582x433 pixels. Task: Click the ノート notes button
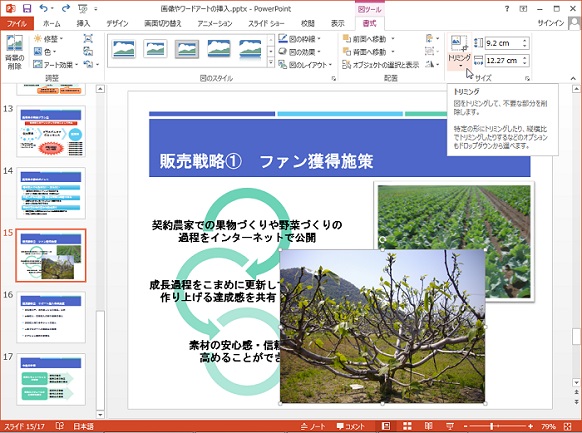[313, 426]
